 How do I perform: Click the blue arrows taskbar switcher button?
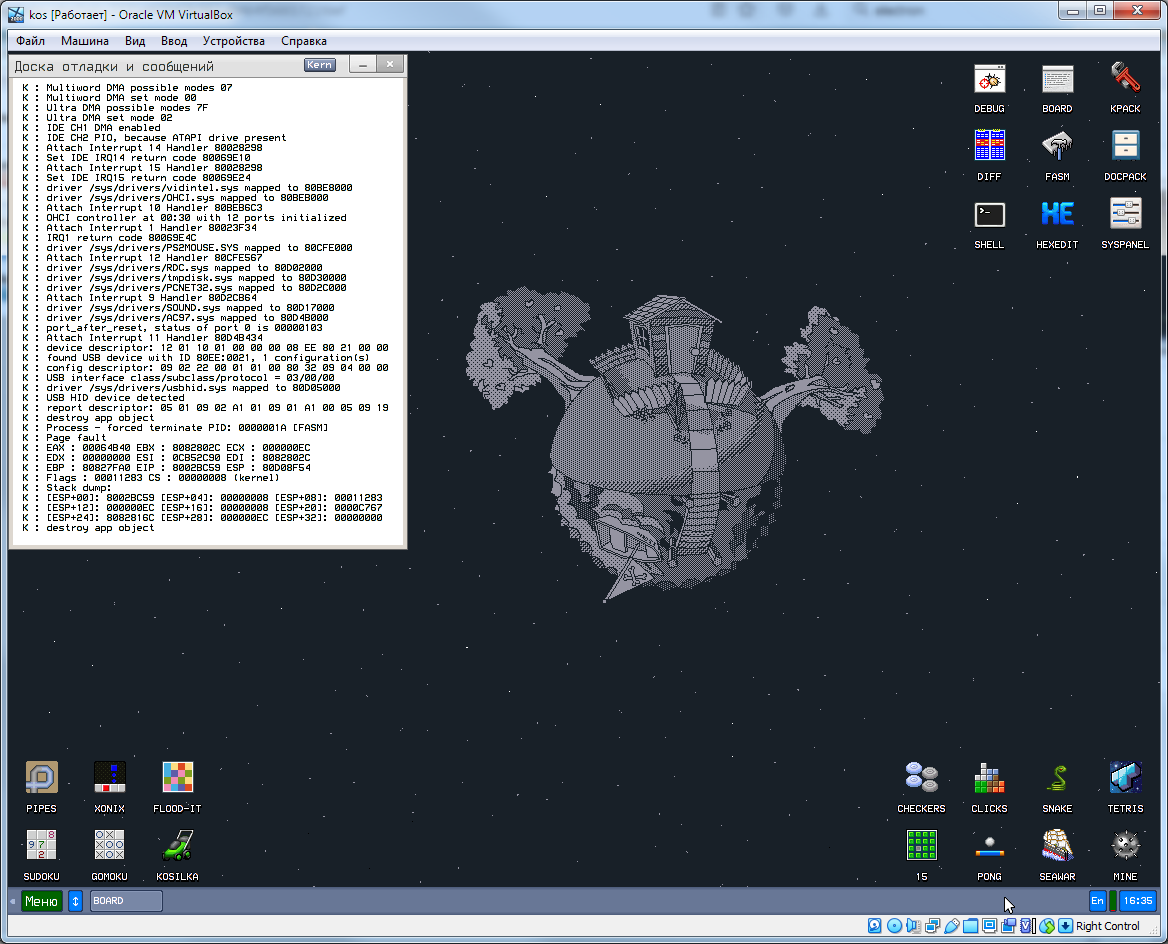coord(75,901)
